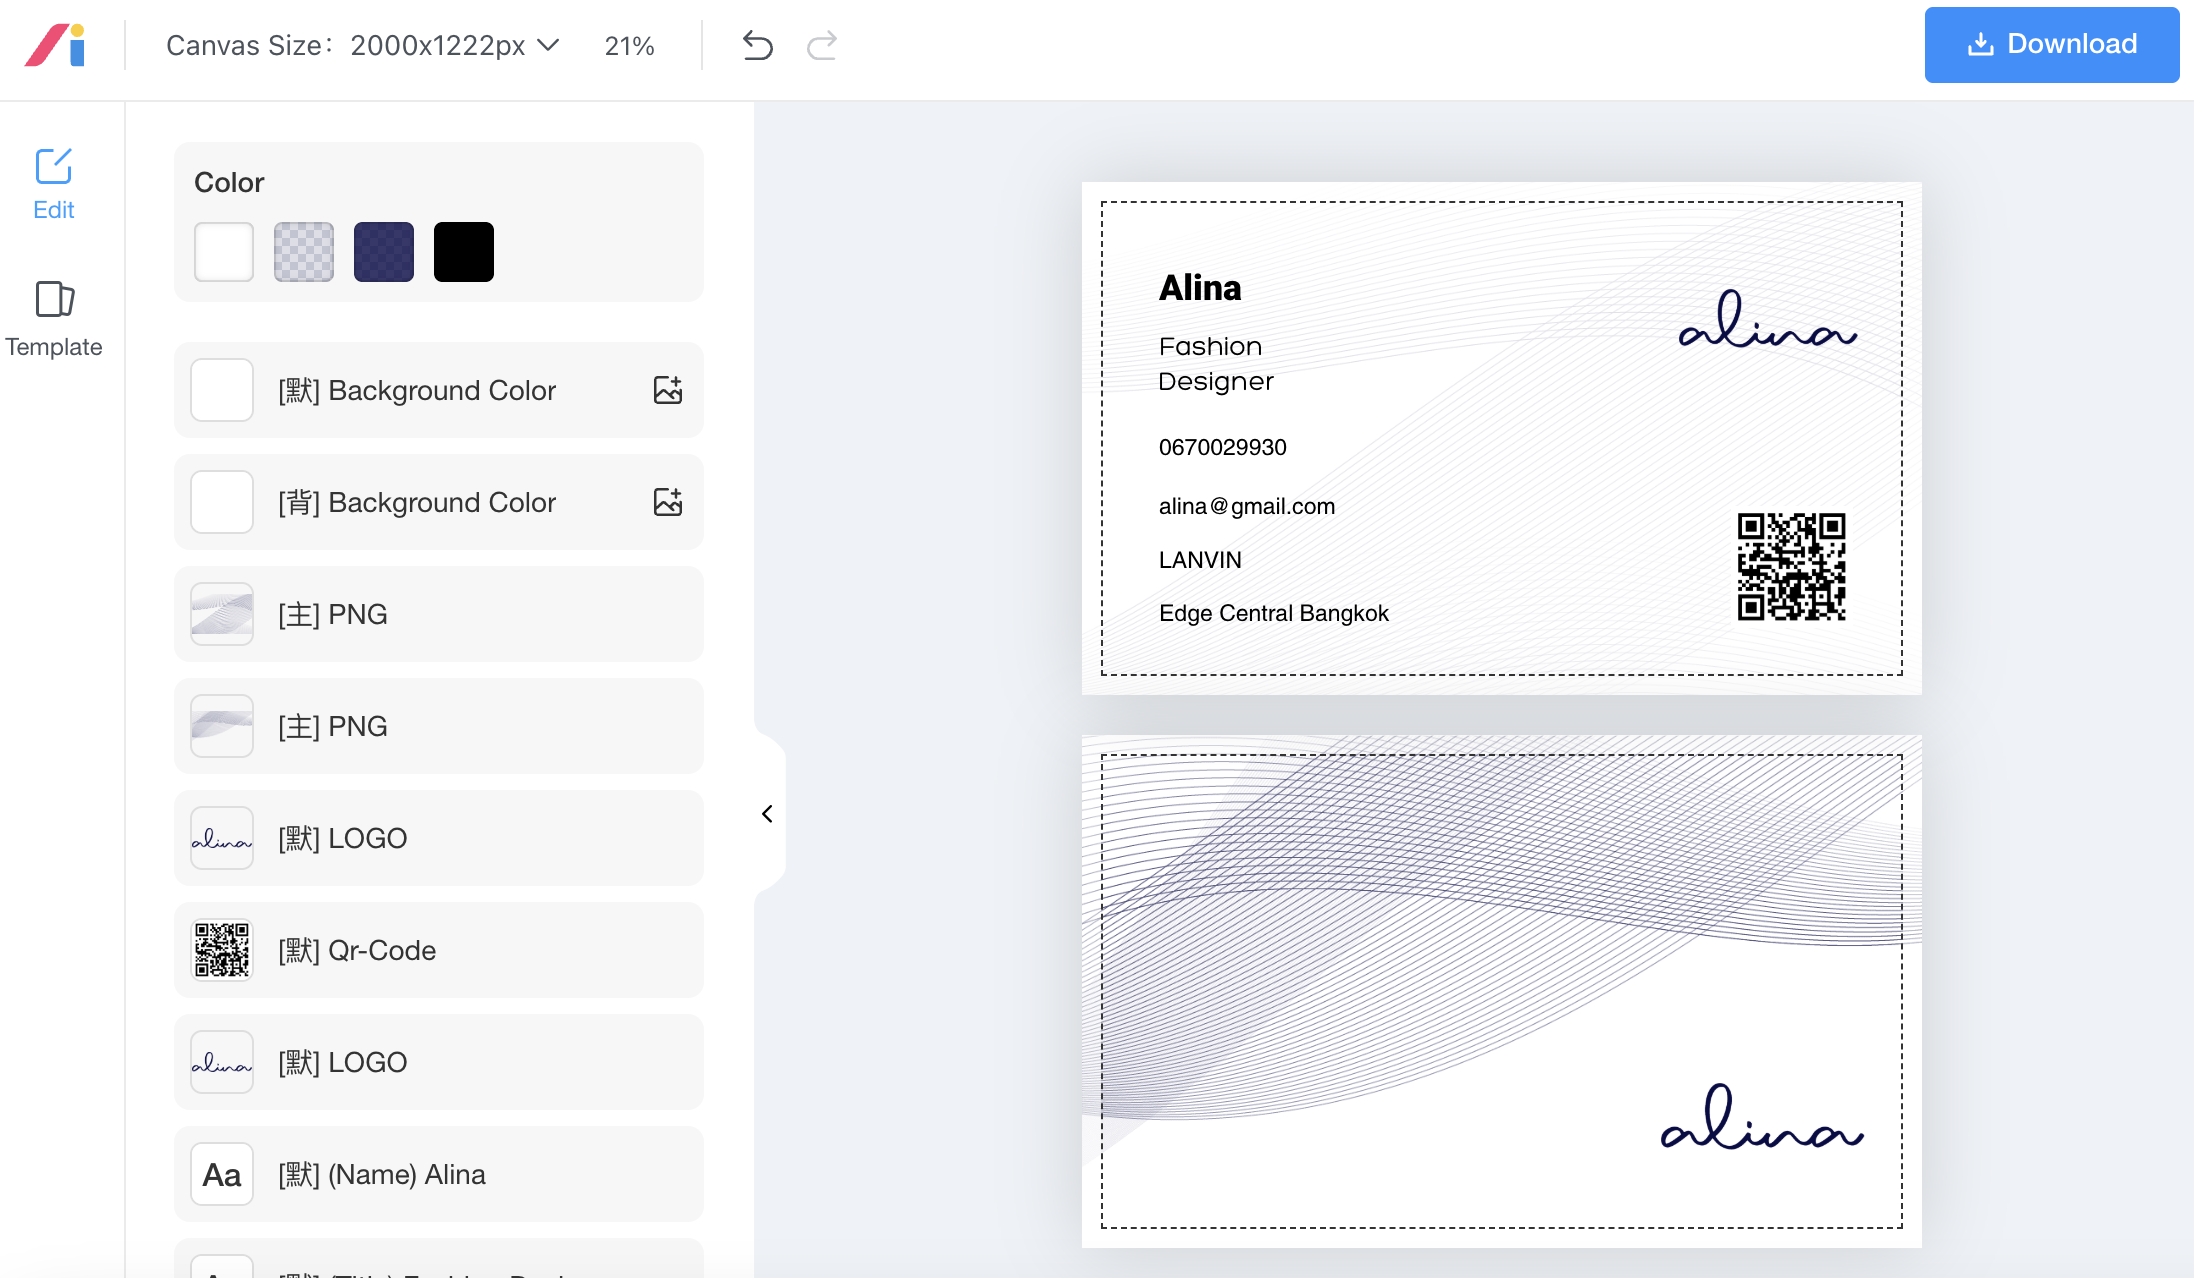
Task: Choose the black color swatch
Action: (464, 252)
